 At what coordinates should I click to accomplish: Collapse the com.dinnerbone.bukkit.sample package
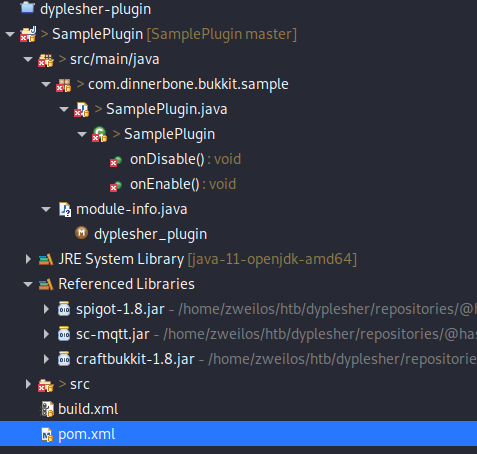(46, 84)
